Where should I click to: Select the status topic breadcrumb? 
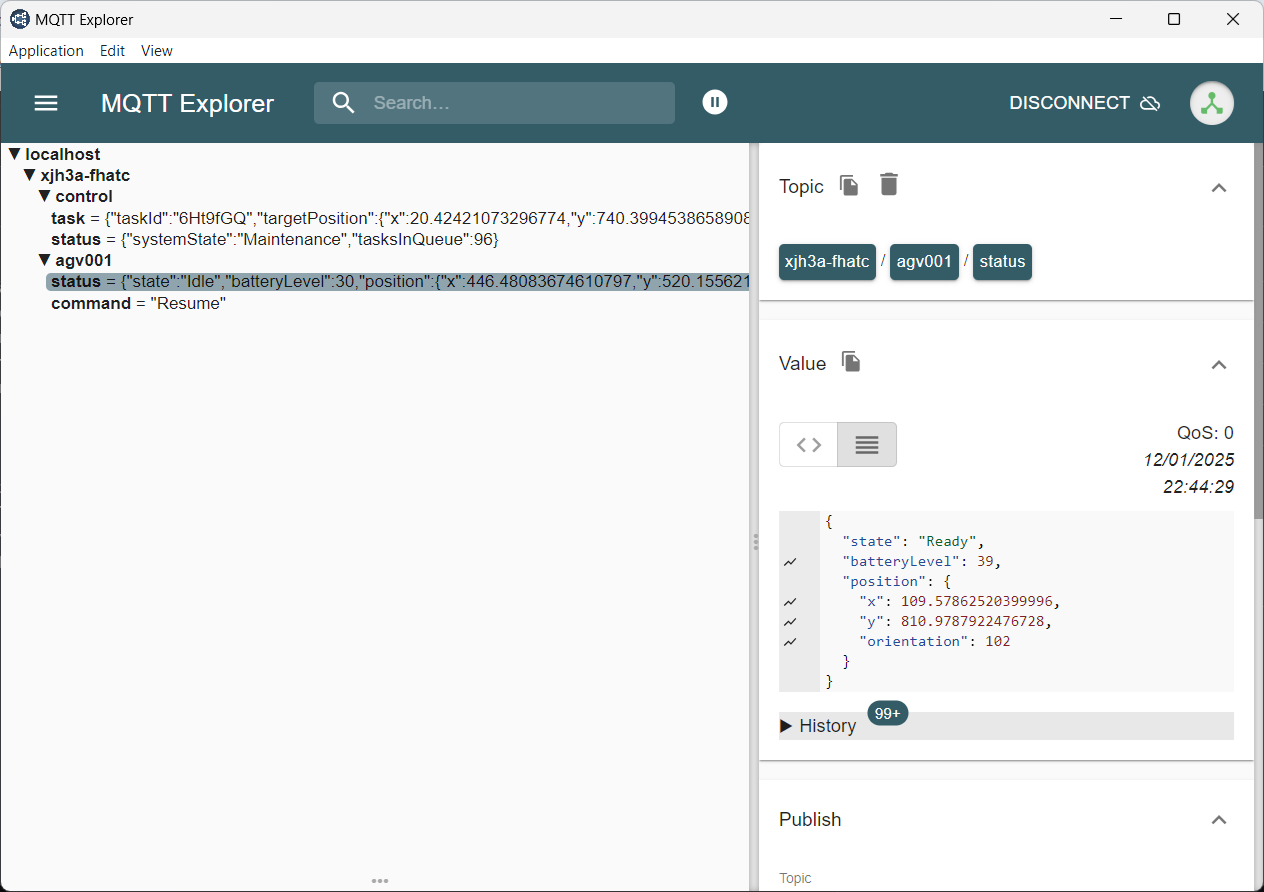pyautogui.click(x=1002, y=262)
